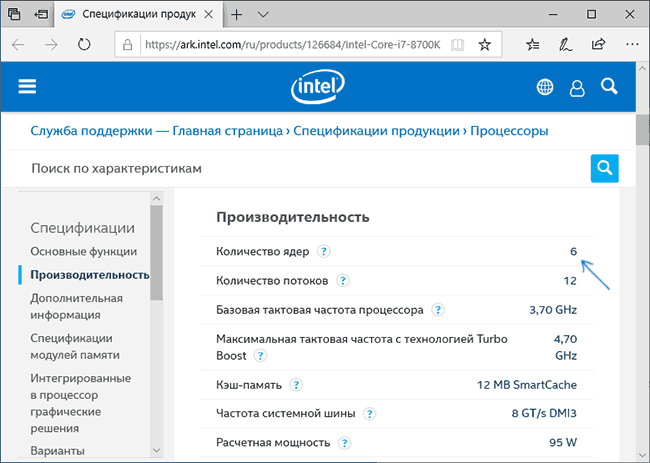The width and height of the screenshot is (650, 463).
Task: Show help for Кэш-память
Action: pos(296,385)
